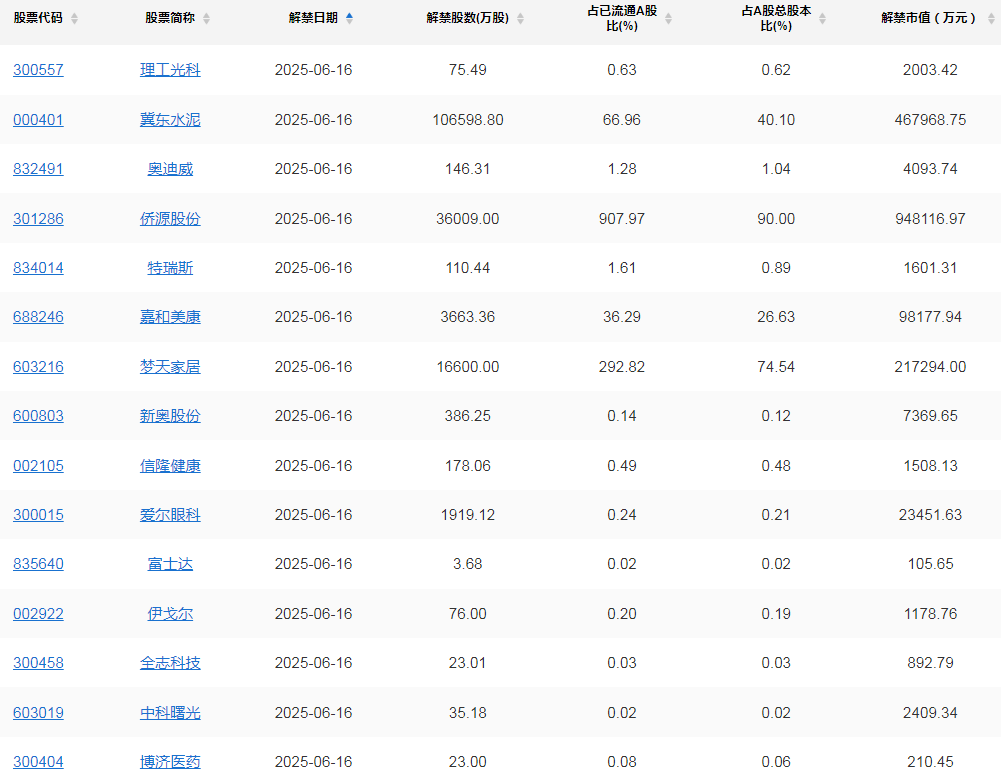Open stock 冀东水泥 details page
The width and height of the screenshot is (1001, 779).
170,119
